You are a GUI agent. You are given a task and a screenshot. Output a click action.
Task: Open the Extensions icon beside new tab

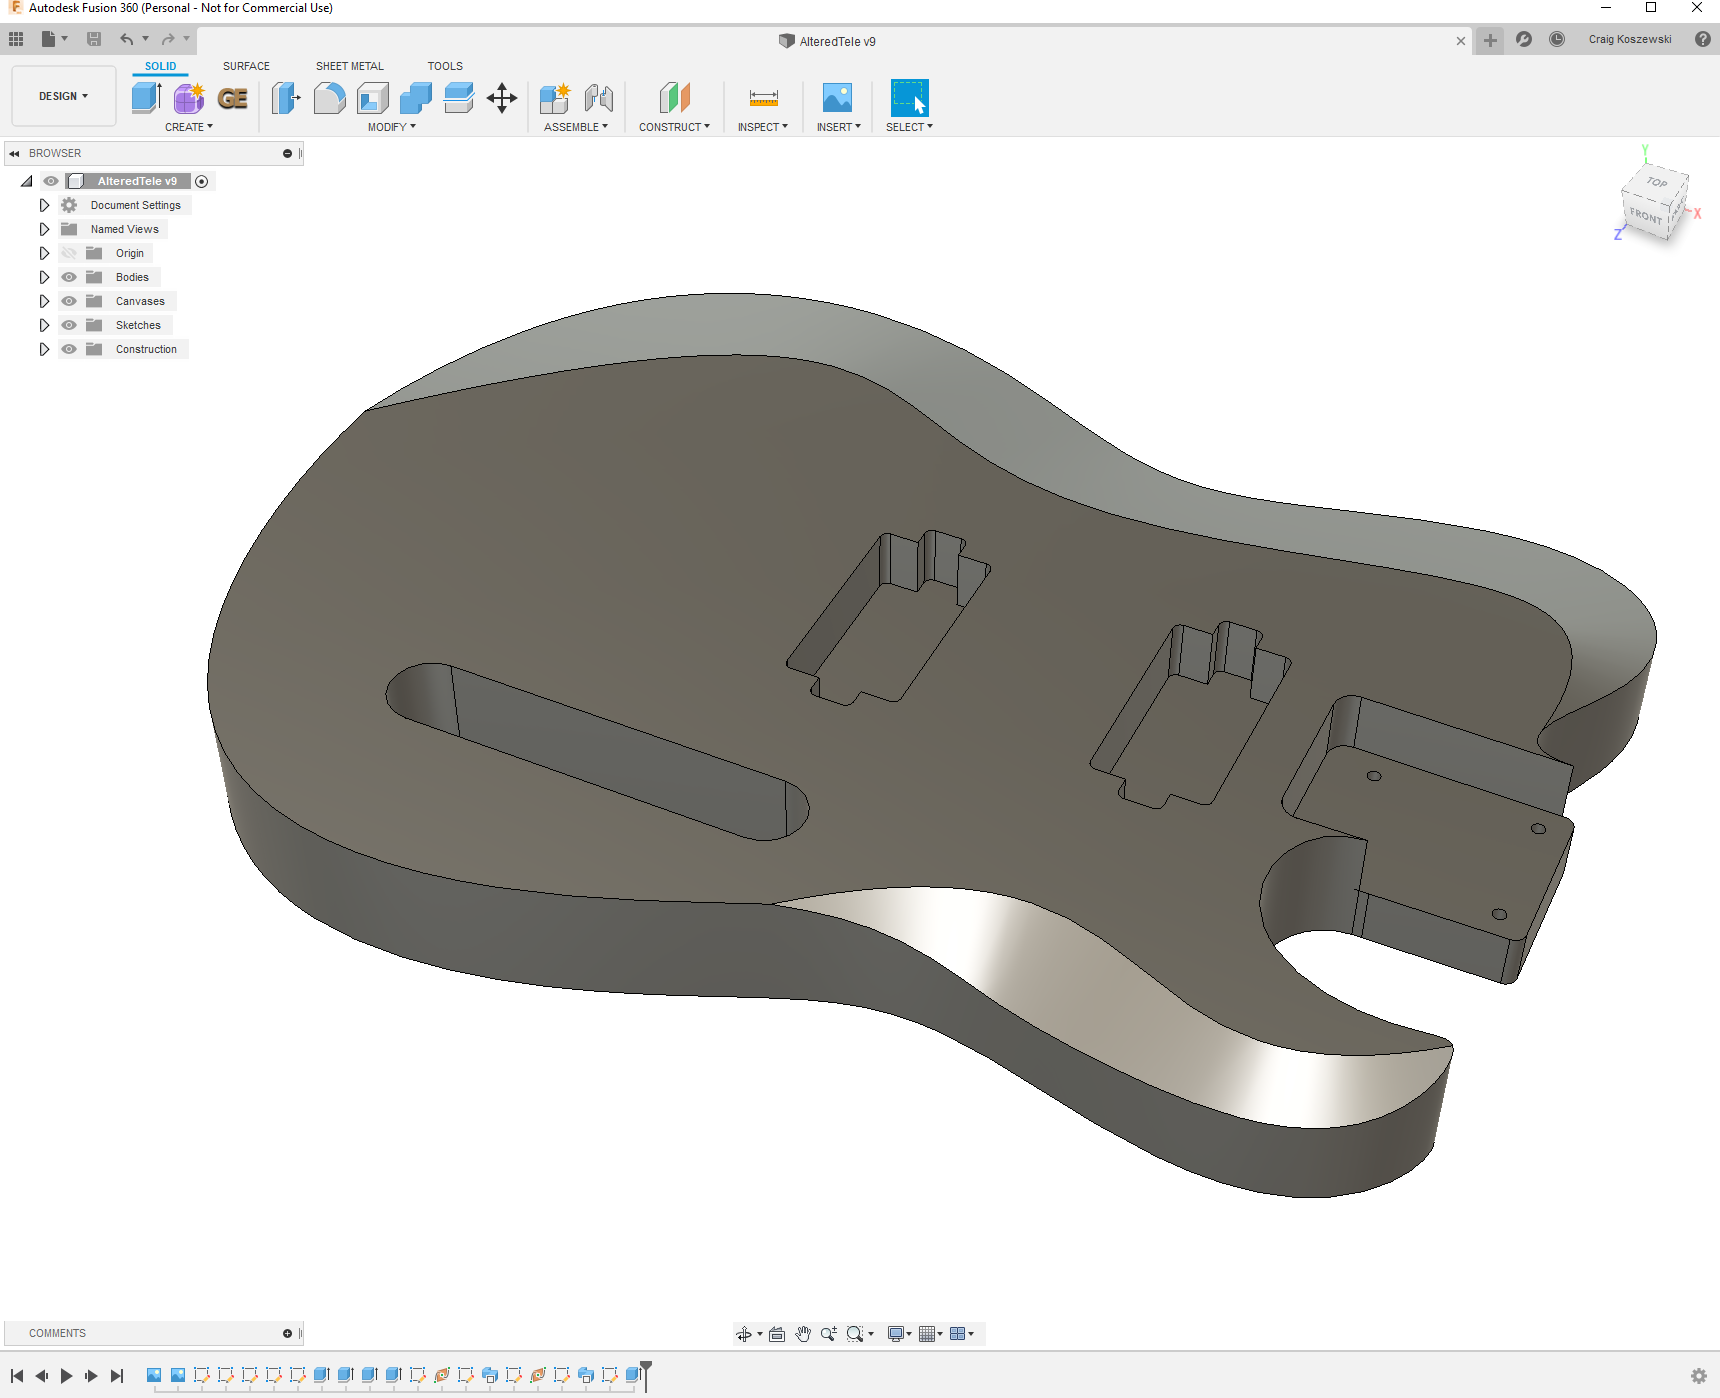1524,39
